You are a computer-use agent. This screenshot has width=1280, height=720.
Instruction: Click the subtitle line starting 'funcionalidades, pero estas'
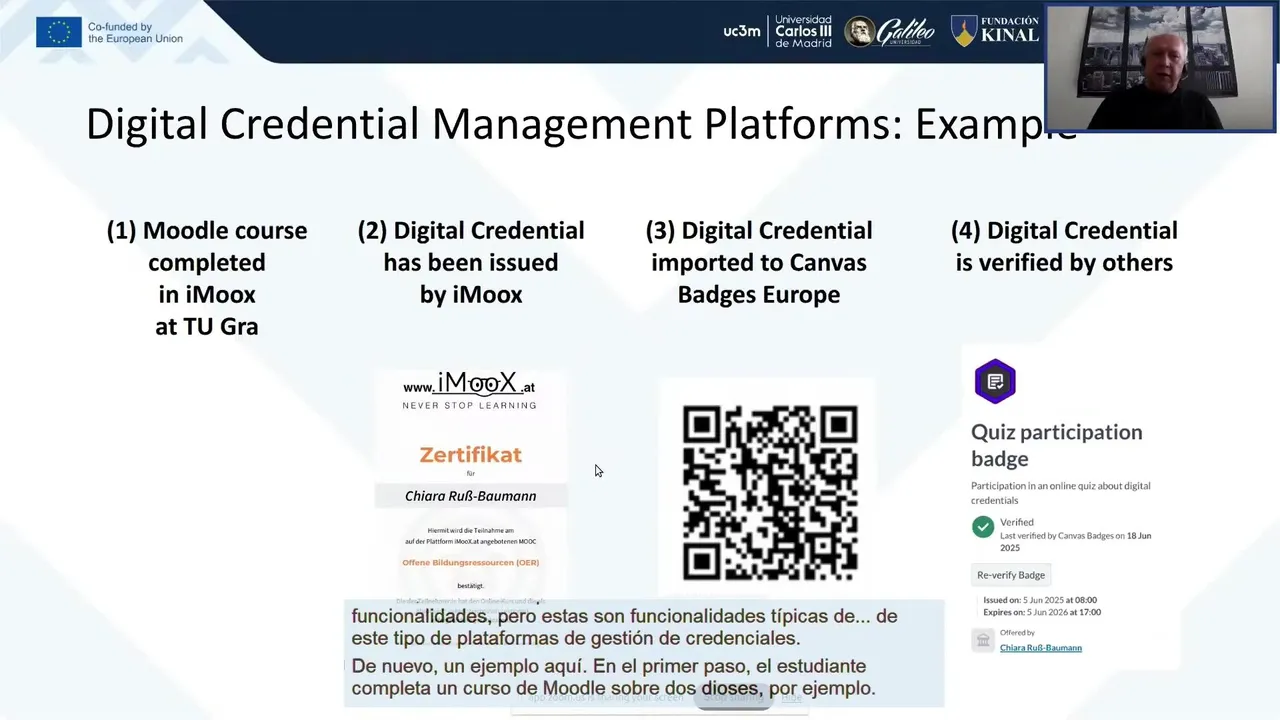coord(624,616)
